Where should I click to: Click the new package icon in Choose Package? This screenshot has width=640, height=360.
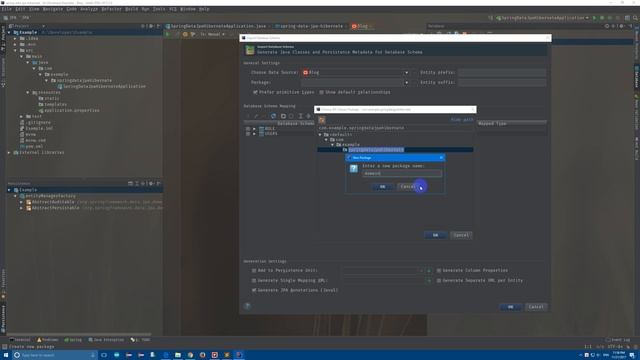click(x=322, y=120)
